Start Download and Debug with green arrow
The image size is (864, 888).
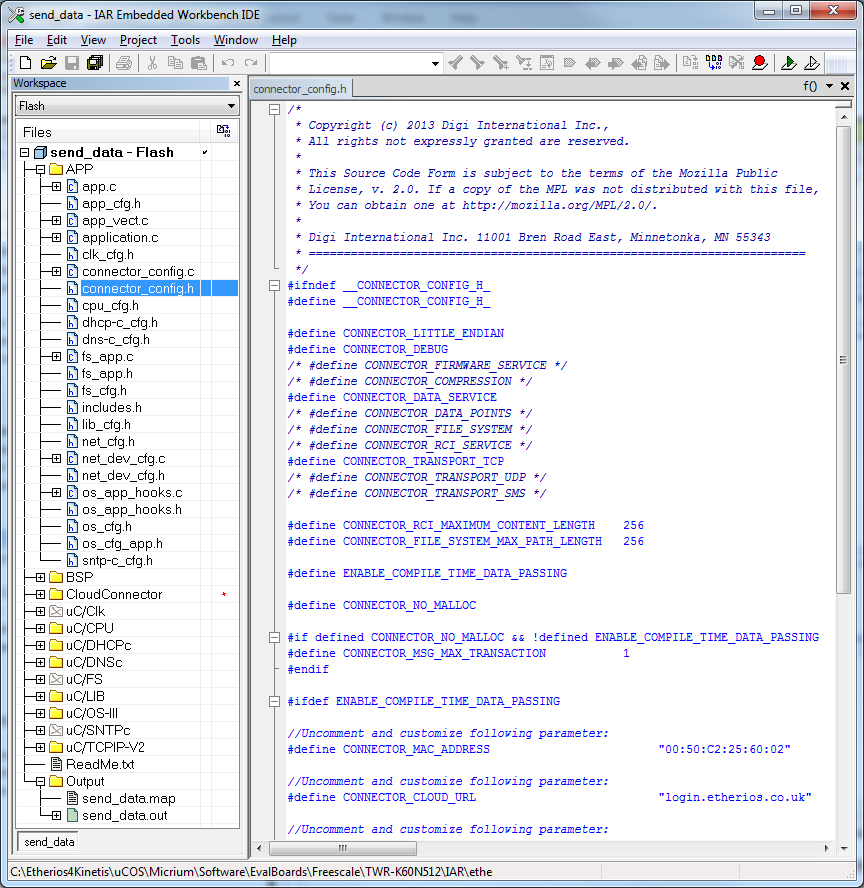(789, 63)
